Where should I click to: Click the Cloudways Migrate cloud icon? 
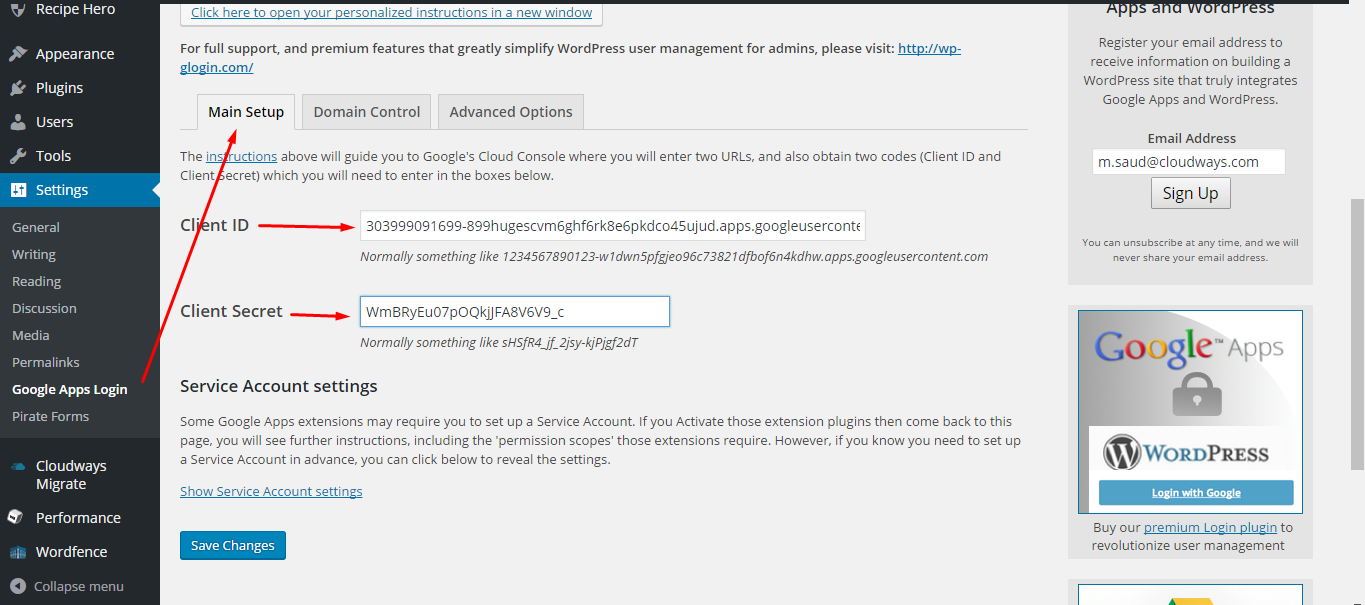[17, 466]
